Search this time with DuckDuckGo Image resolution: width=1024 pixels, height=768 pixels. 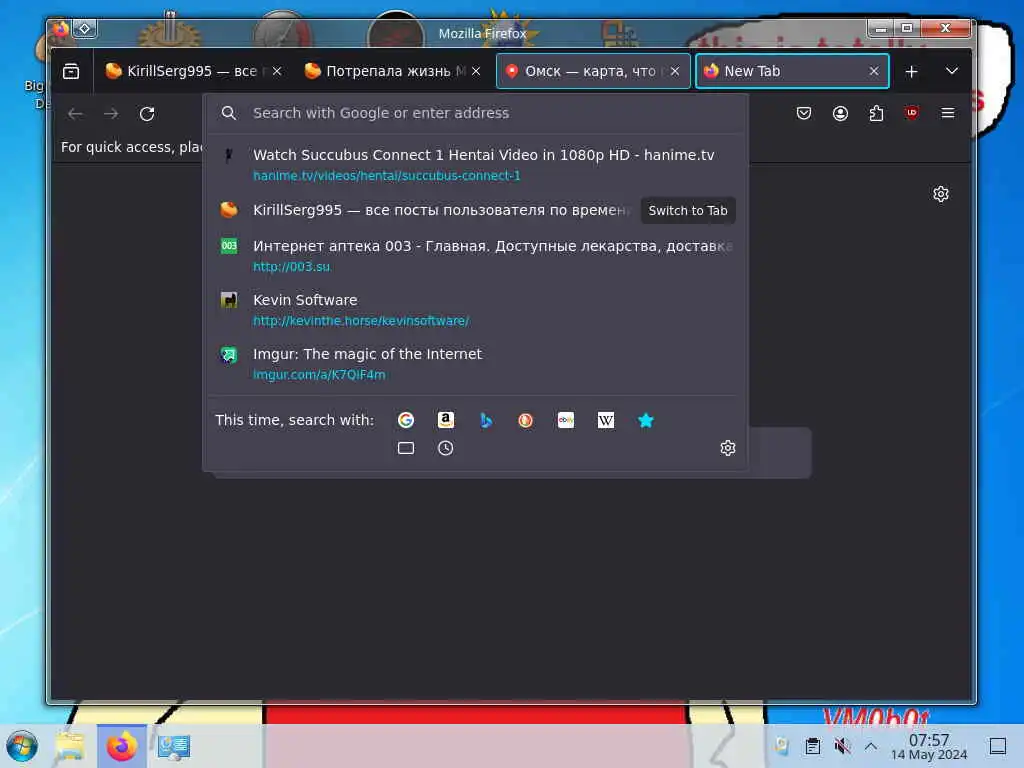526,420
